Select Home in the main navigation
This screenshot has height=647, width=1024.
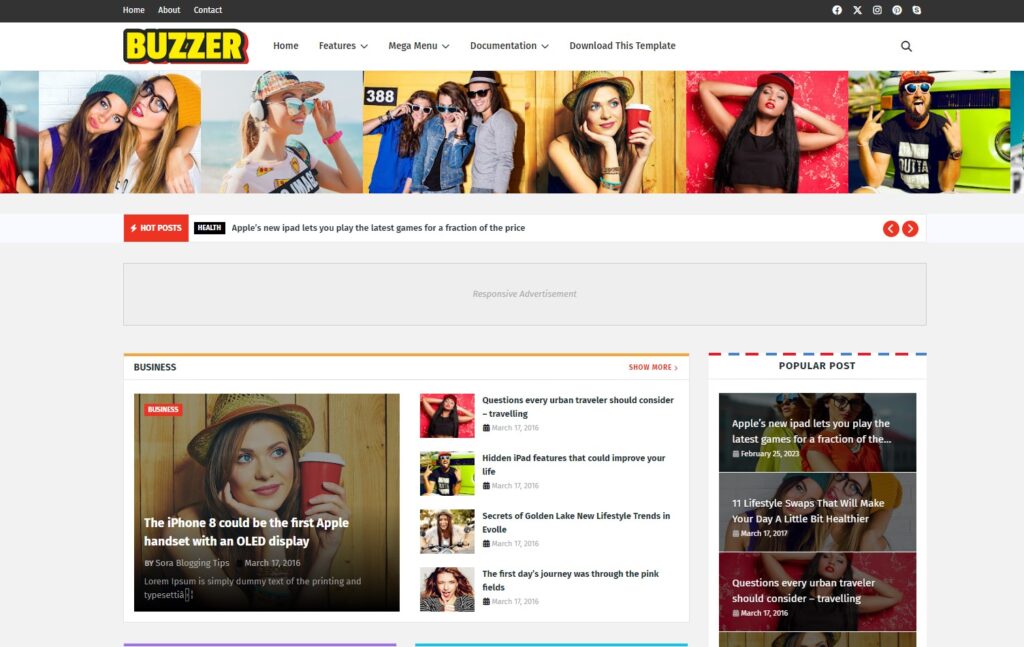coord(286,46)
